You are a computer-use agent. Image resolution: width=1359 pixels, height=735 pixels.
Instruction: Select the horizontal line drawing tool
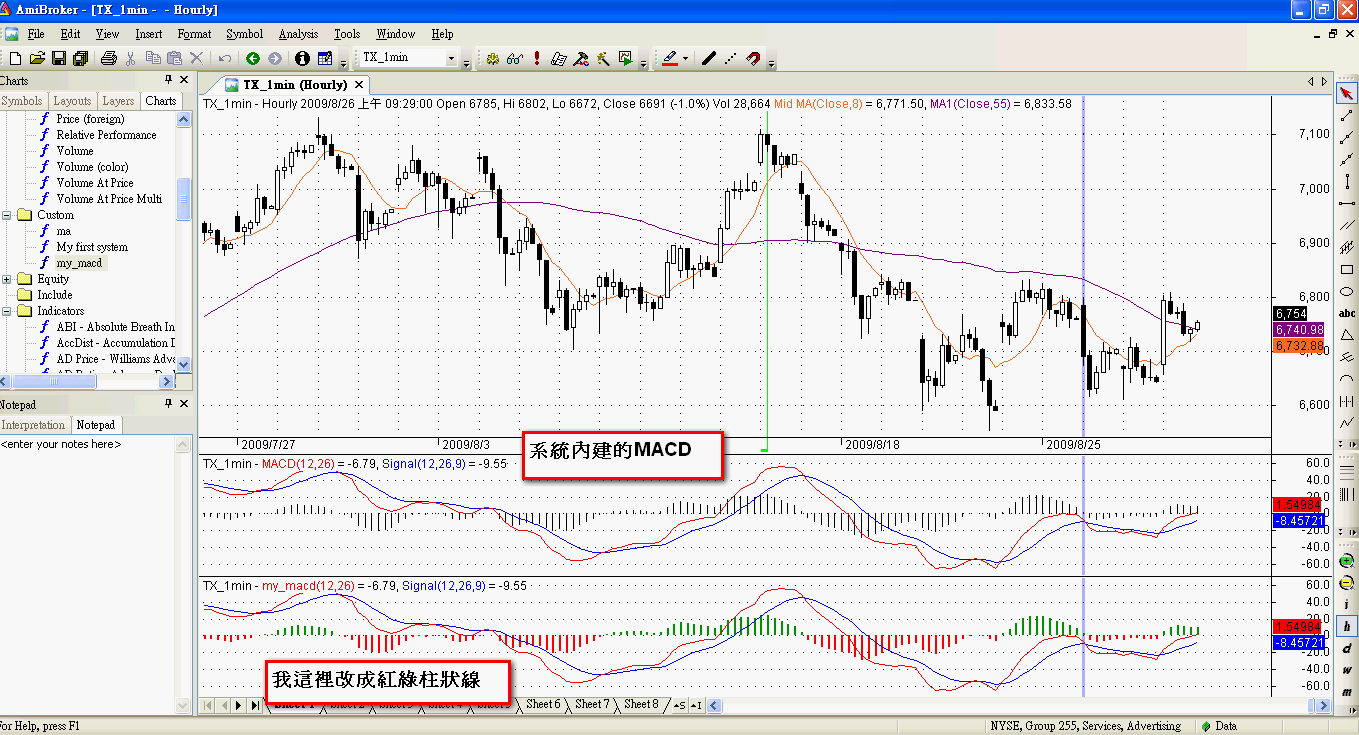[1347, 204]
